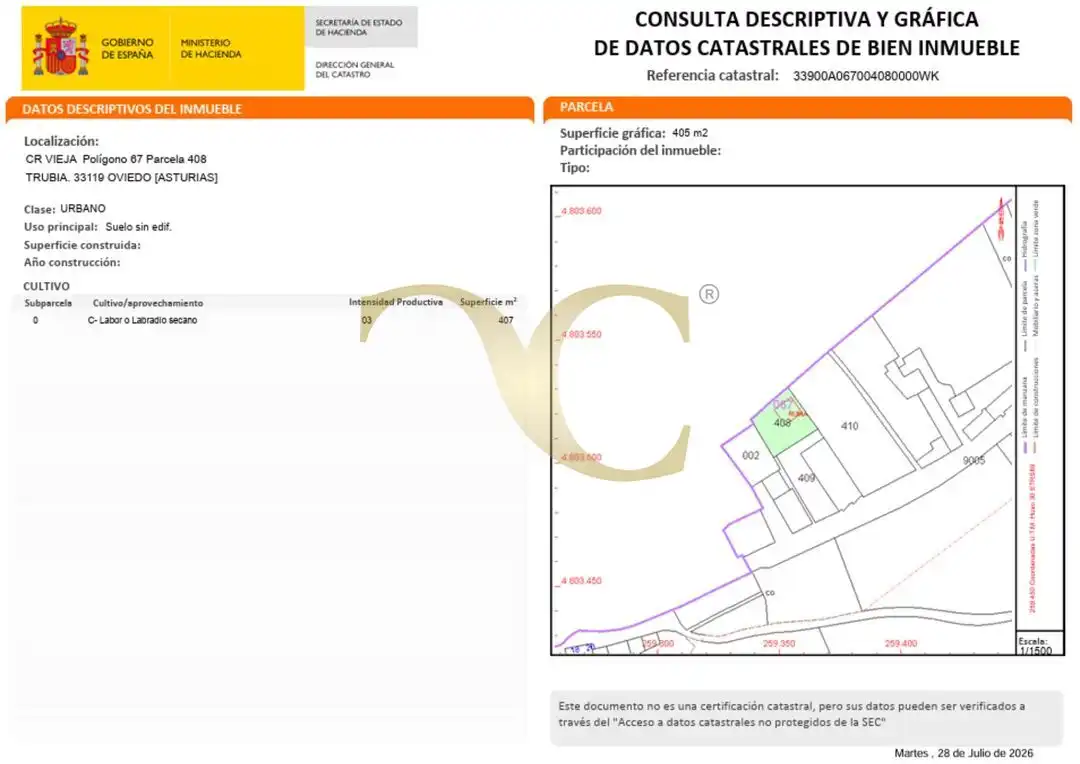Viewport: 1080px width, 764px height.
Task: Click parcel 002 on the map
Action: [x=751, y=455]
